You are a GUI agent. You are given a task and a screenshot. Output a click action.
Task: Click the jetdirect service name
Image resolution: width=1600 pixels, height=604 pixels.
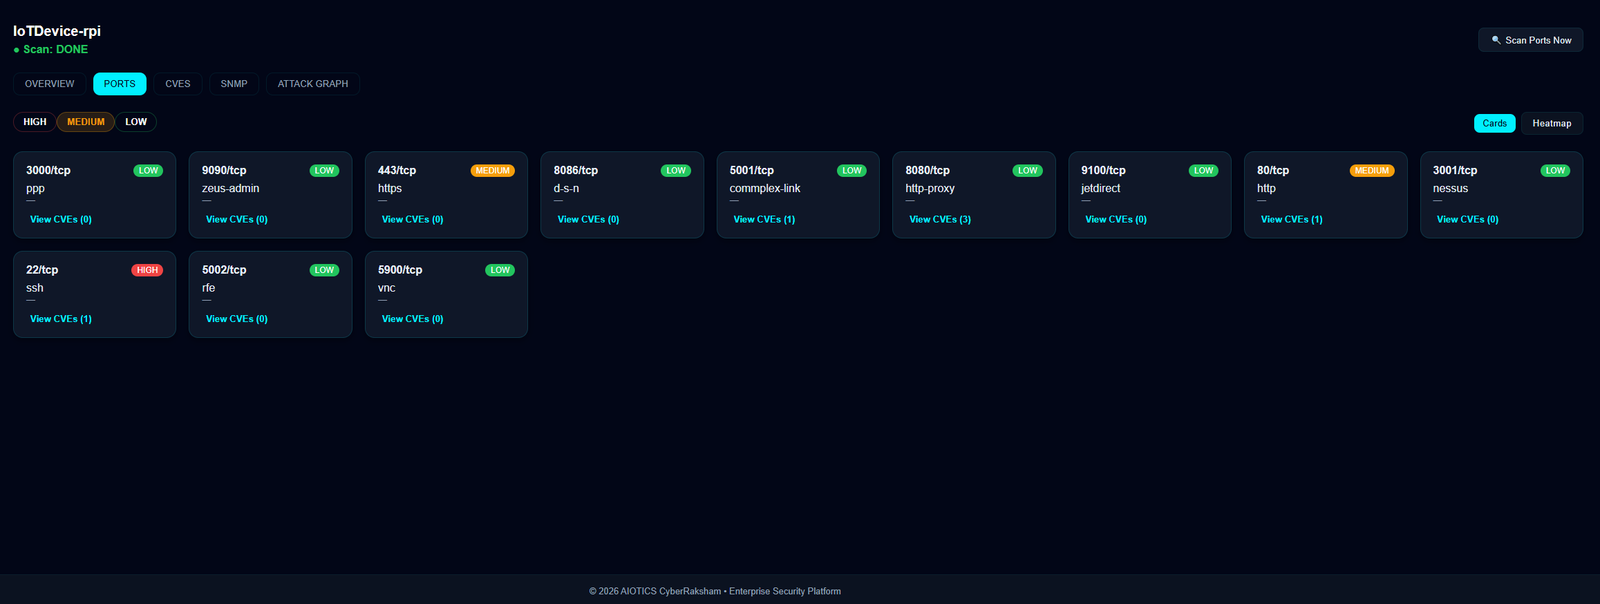(1101, 188)
